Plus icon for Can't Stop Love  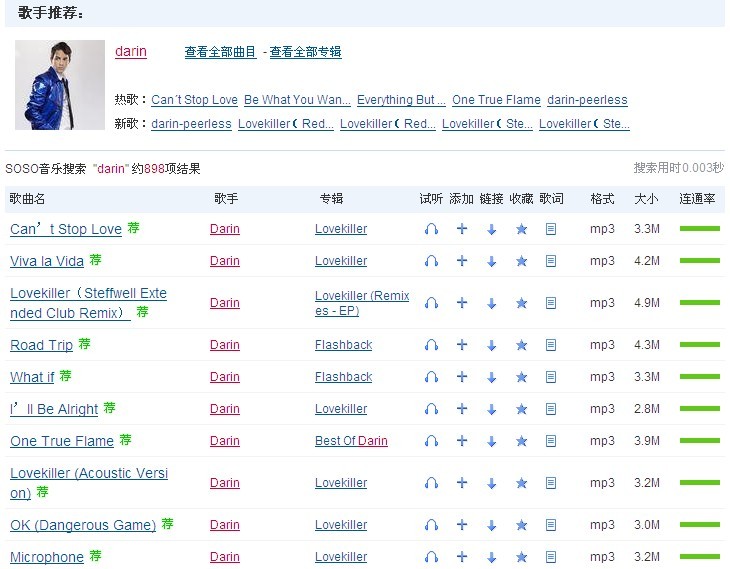click(x=462, y=229)
